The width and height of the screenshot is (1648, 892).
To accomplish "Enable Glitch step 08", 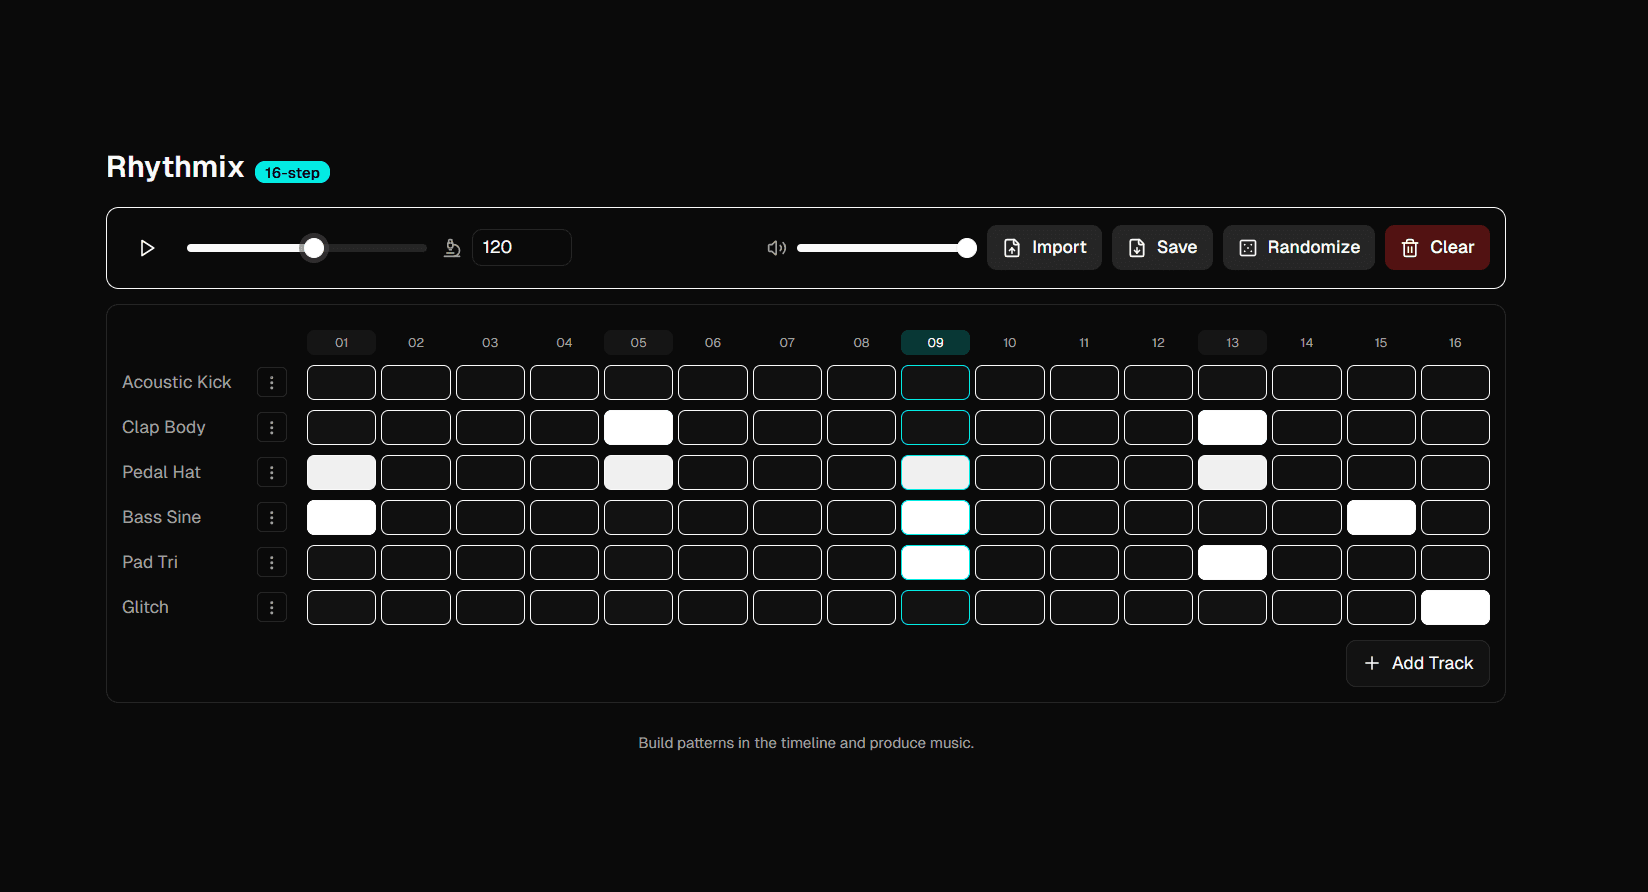I will coord(861,607).
